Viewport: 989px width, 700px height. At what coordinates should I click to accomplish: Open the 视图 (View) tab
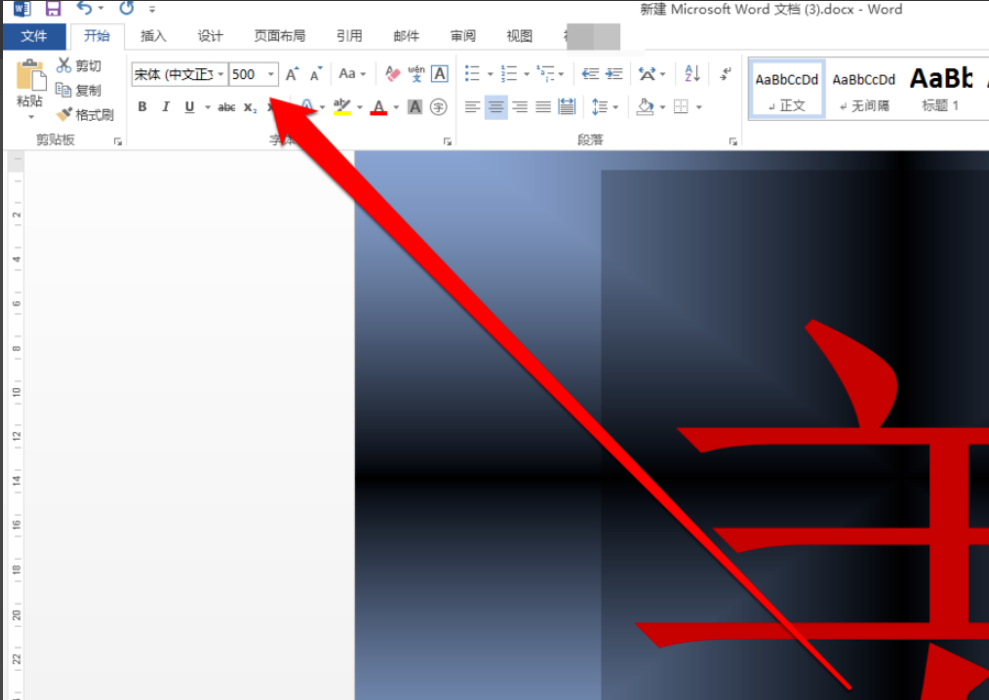pyautogui.click(x=520, y=36)
